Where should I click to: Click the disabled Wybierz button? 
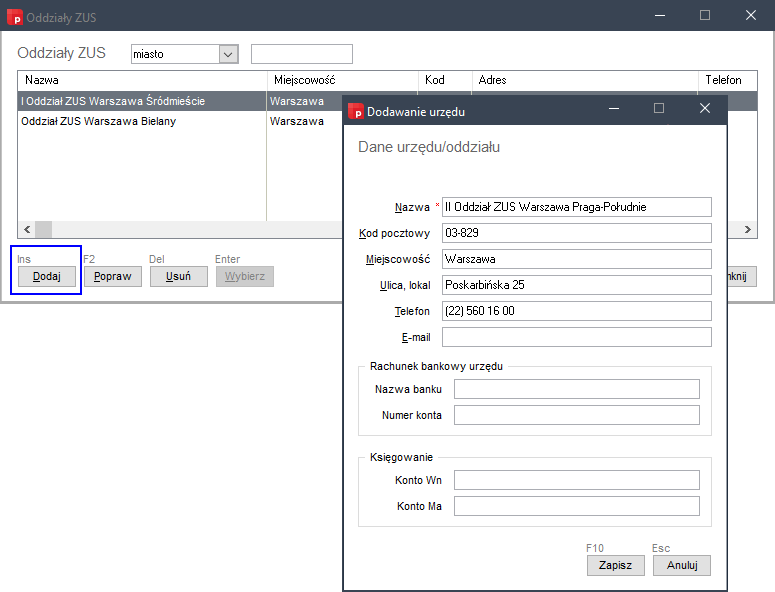point(245,276)
